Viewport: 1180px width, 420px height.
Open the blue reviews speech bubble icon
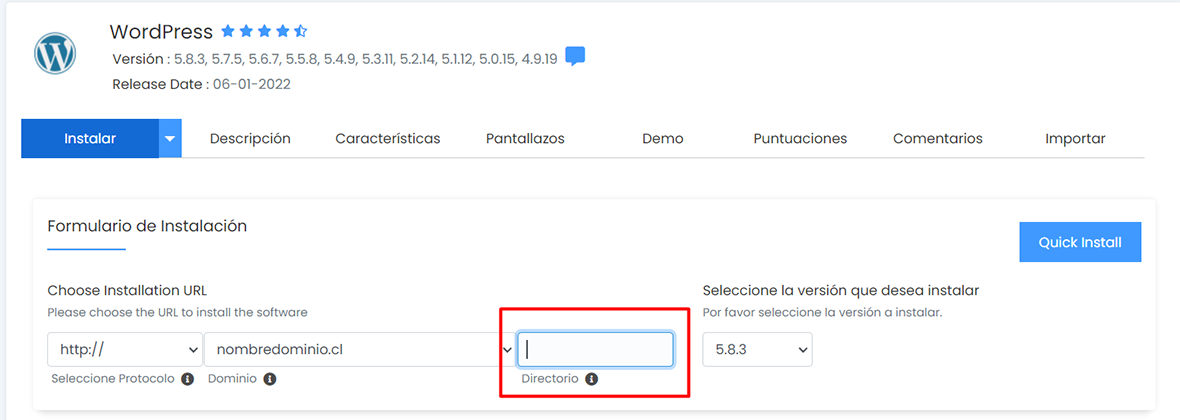coord(575,56)
